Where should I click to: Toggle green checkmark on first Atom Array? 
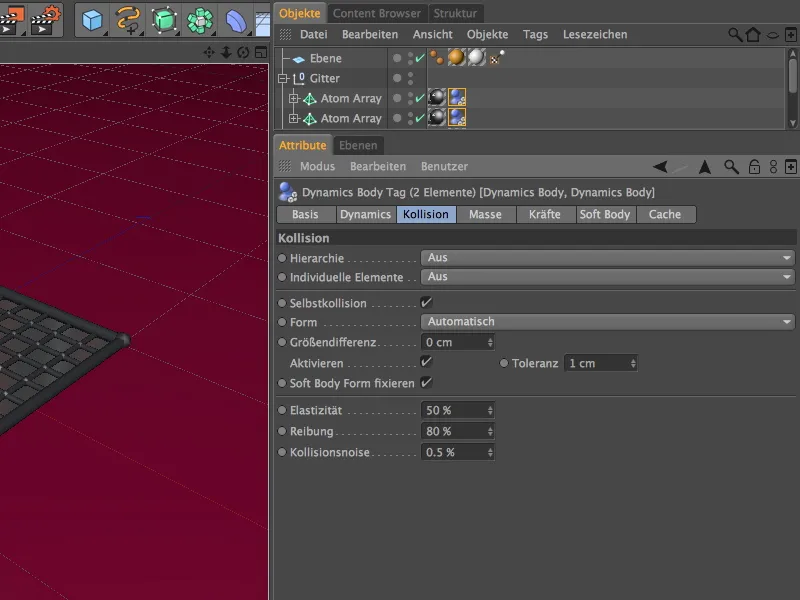(420, 98)
